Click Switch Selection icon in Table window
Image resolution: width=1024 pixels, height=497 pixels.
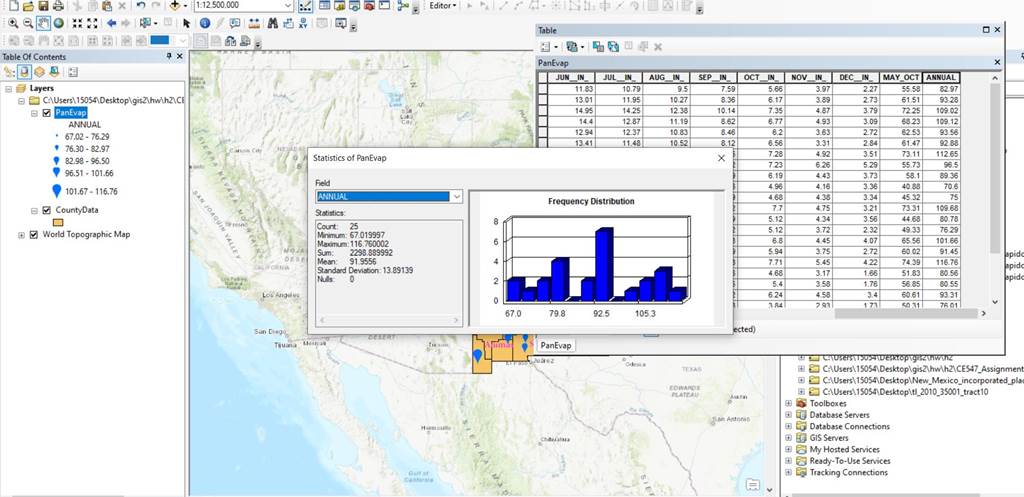tap(613, 46)
